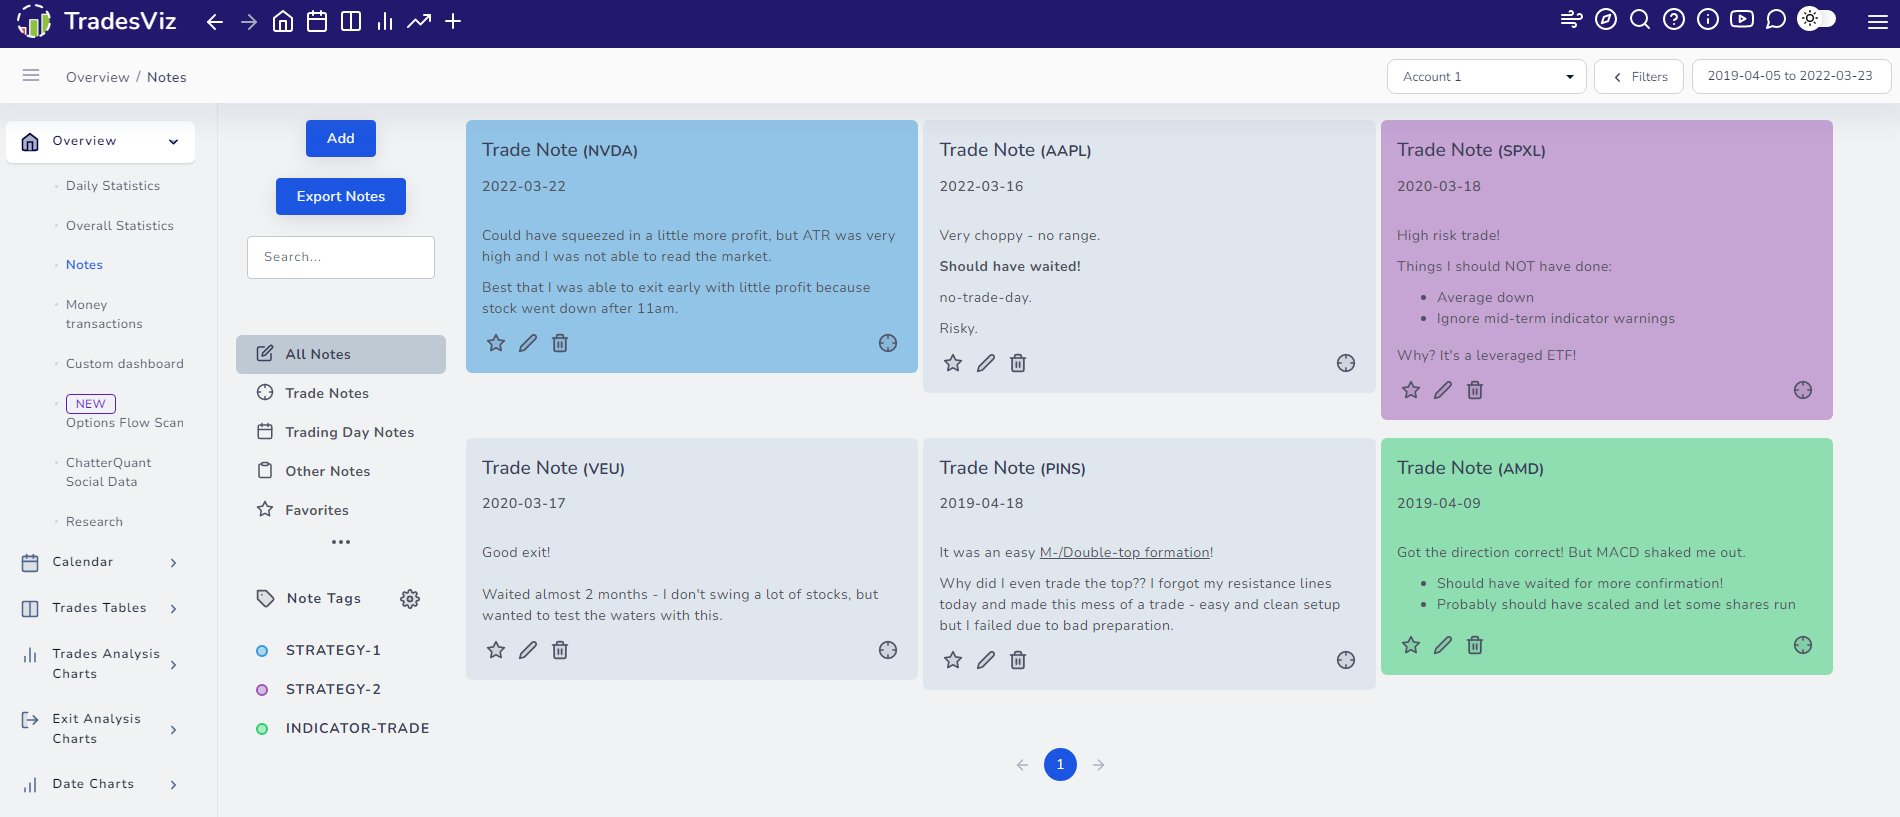Click the plus icon in top bar
The image size is (1900, 817).
(453, 21)
